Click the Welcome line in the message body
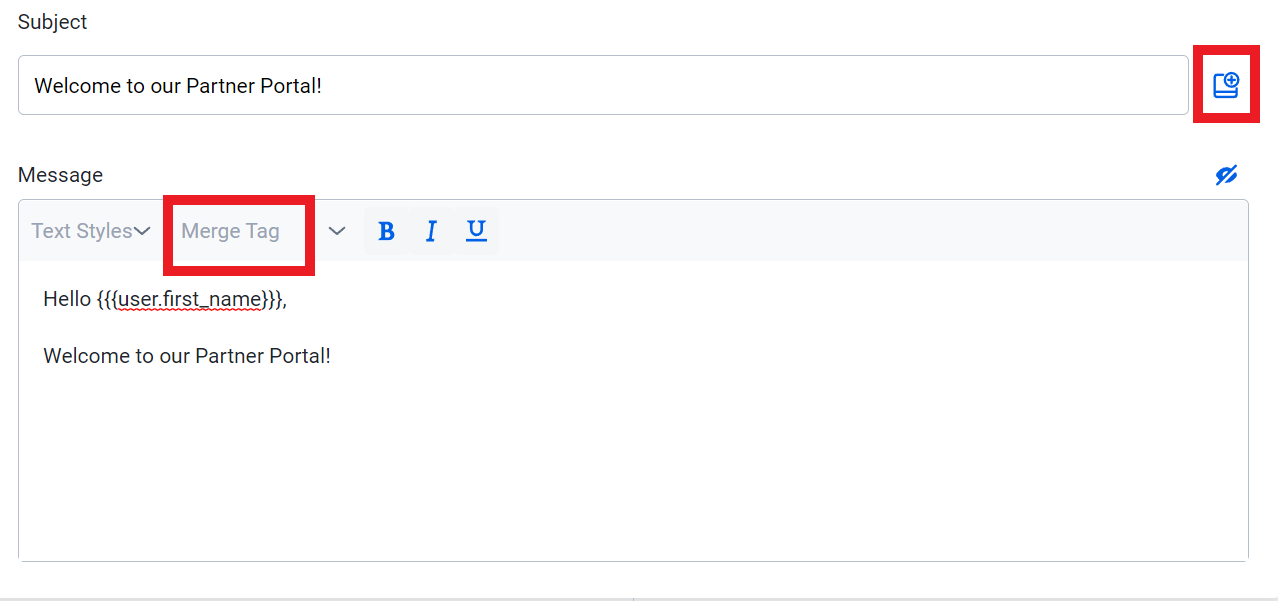Screen dimensions: 1278x601 click(187, 356)
